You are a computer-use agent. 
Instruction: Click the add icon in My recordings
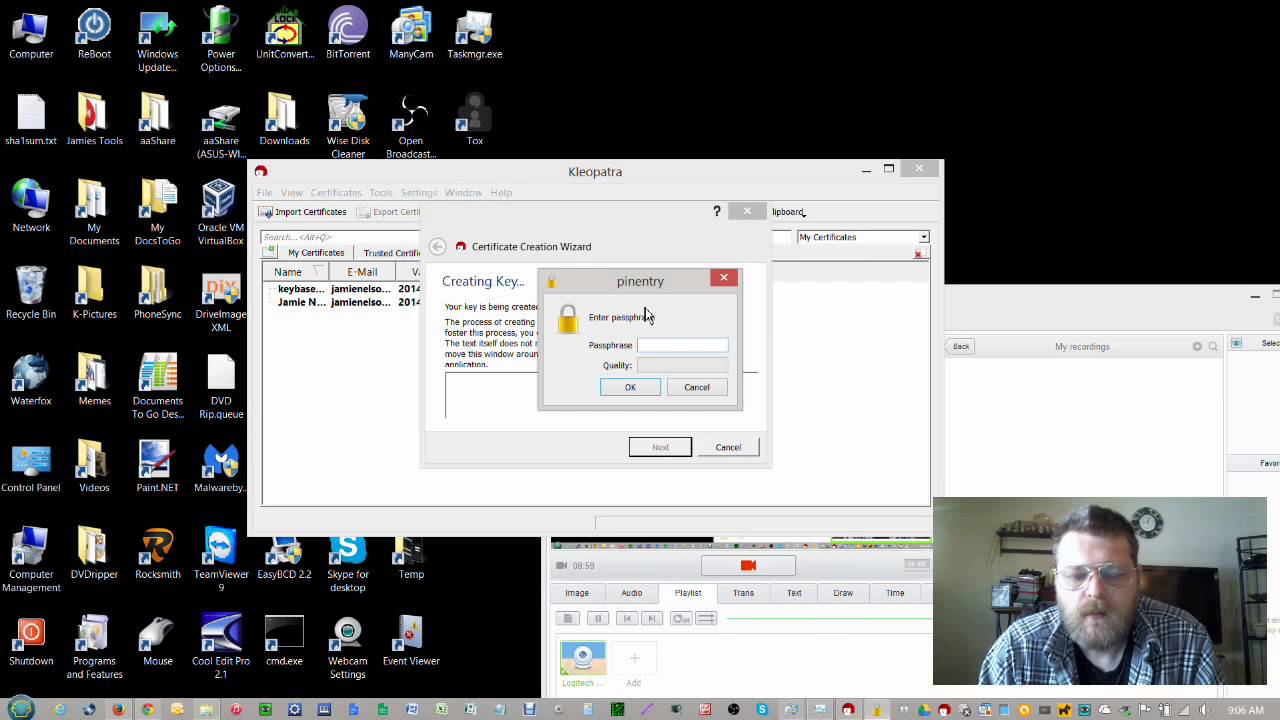tap(1197, 346)
